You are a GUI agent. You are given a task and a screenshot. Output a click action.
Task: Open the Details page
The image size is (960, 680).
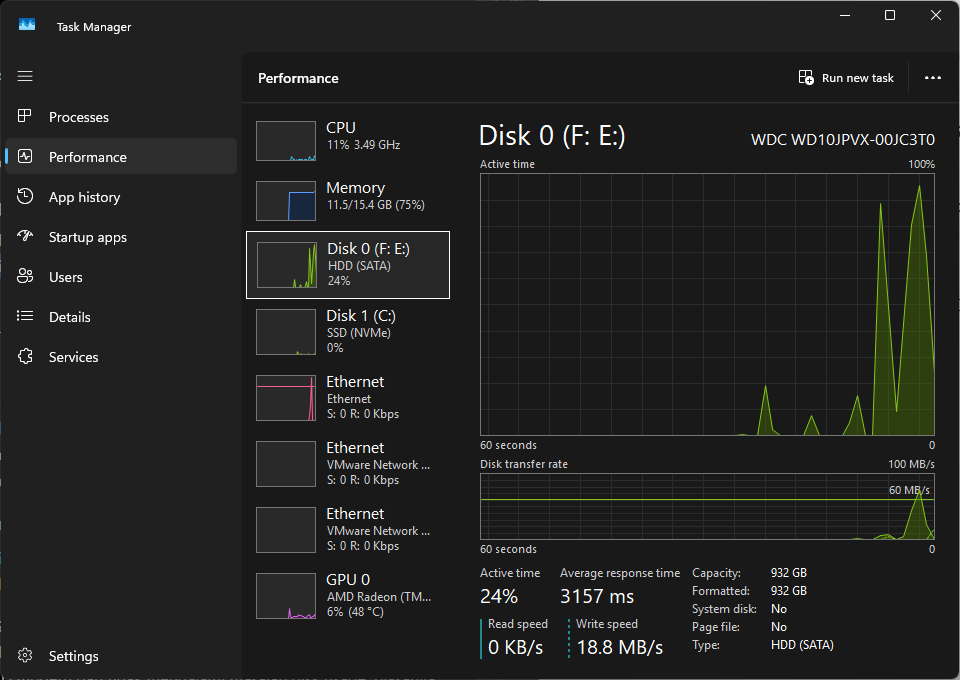point(121,317)
